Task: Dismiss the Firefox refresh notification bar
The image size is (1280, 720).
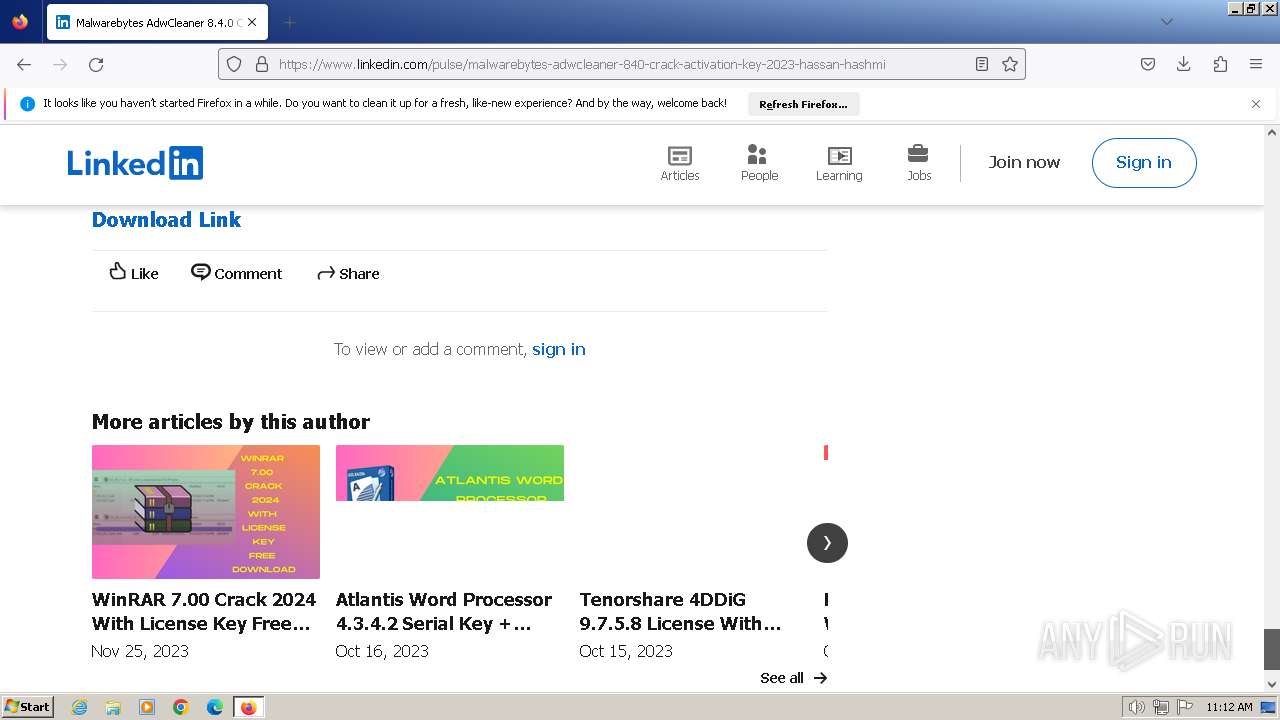Action: click(1256, 104)
